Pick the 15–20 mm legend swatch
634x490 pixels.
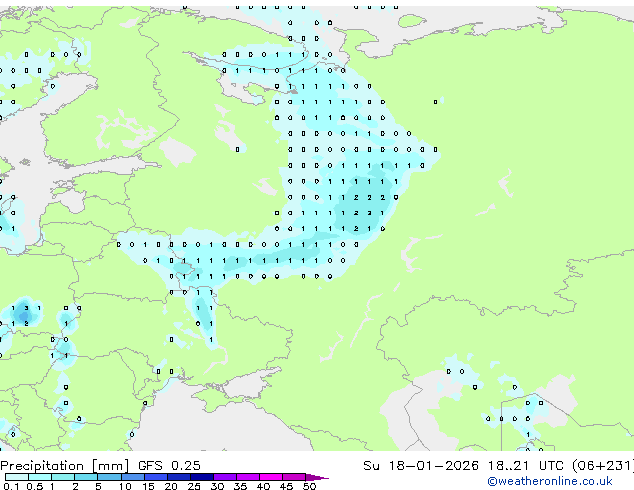point(155,477)
